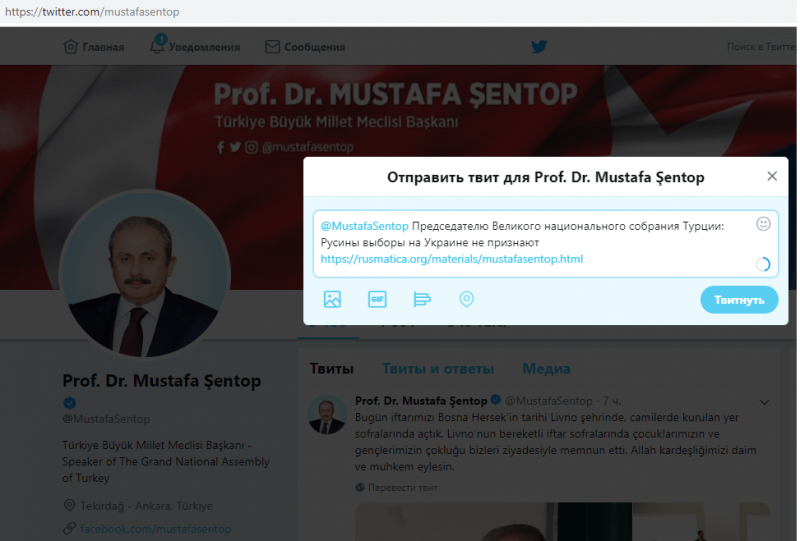Viewport: 800px width, 541px height.
Task: Click the tweet author name Prof. Dr. Mustafa Şentop
Action: (421, 401)
